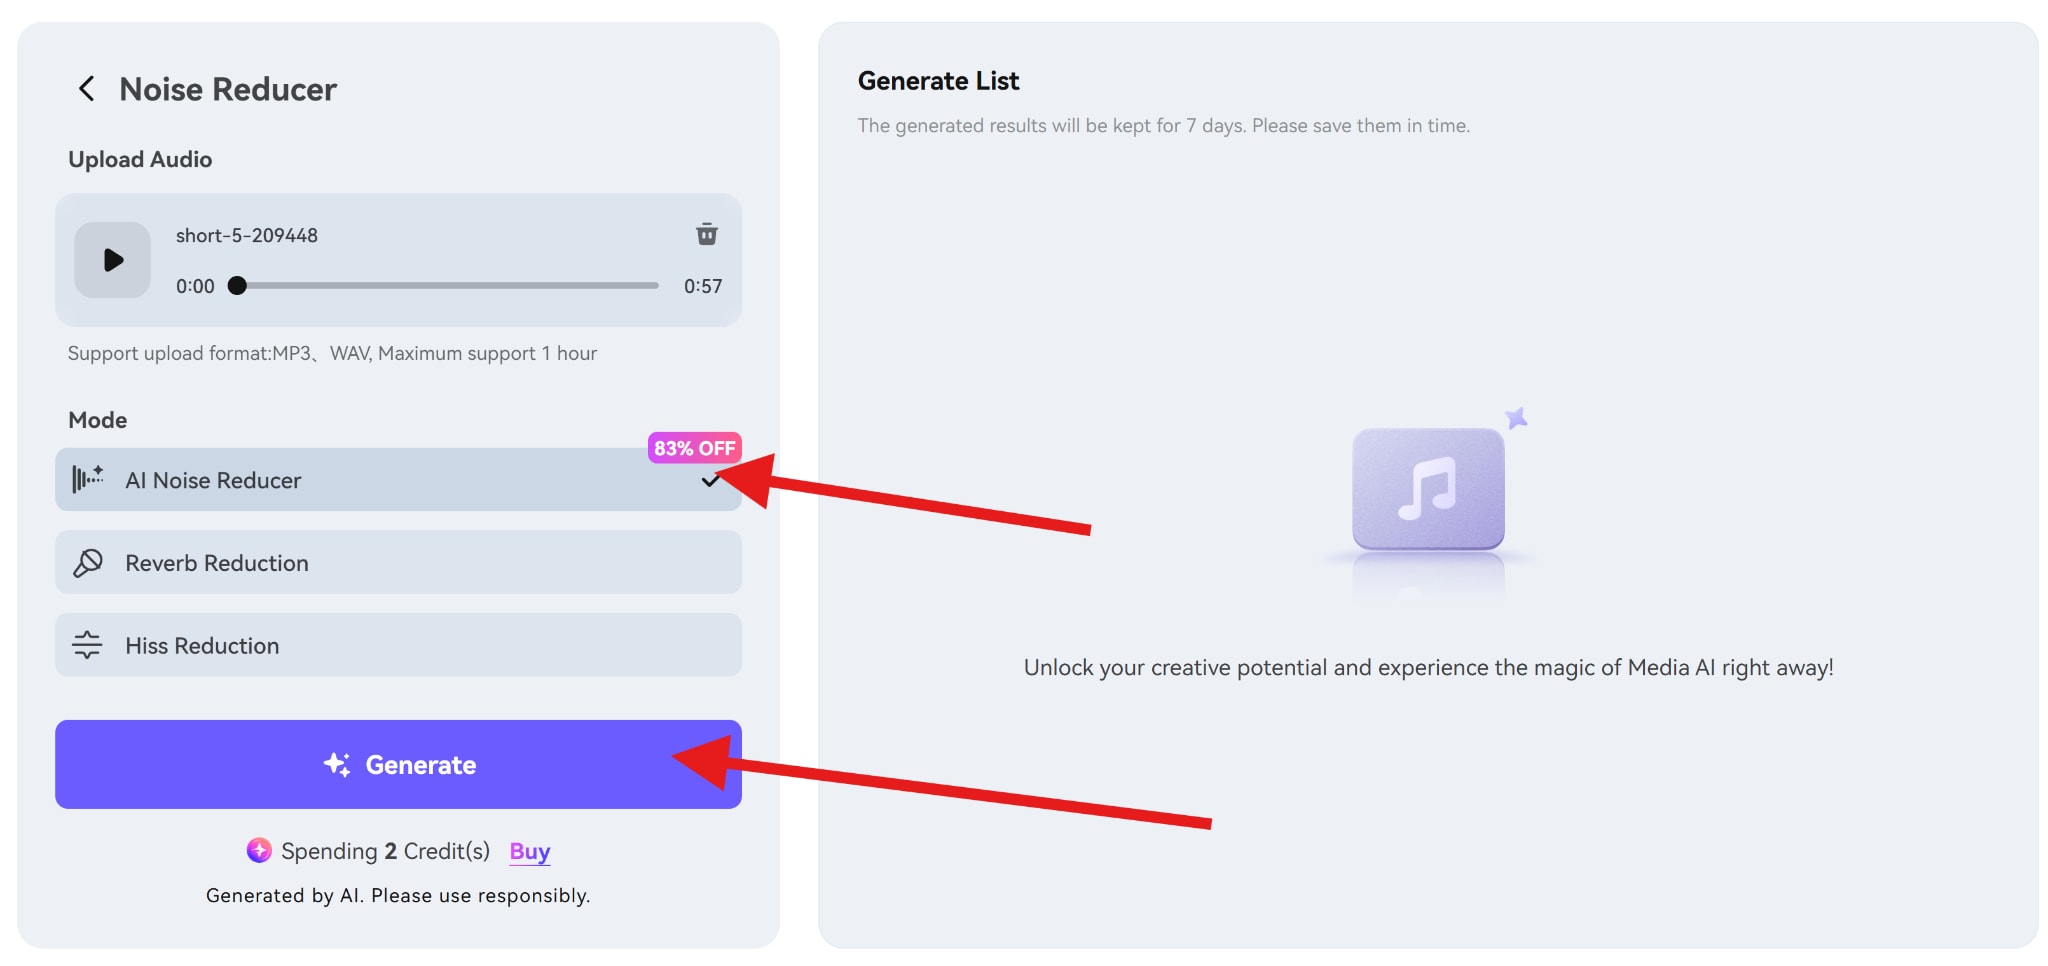The width and height of the screenshot is (2048, 966).
Task: Click the checkmark on AI Noise Reducer
Action: 712,480
